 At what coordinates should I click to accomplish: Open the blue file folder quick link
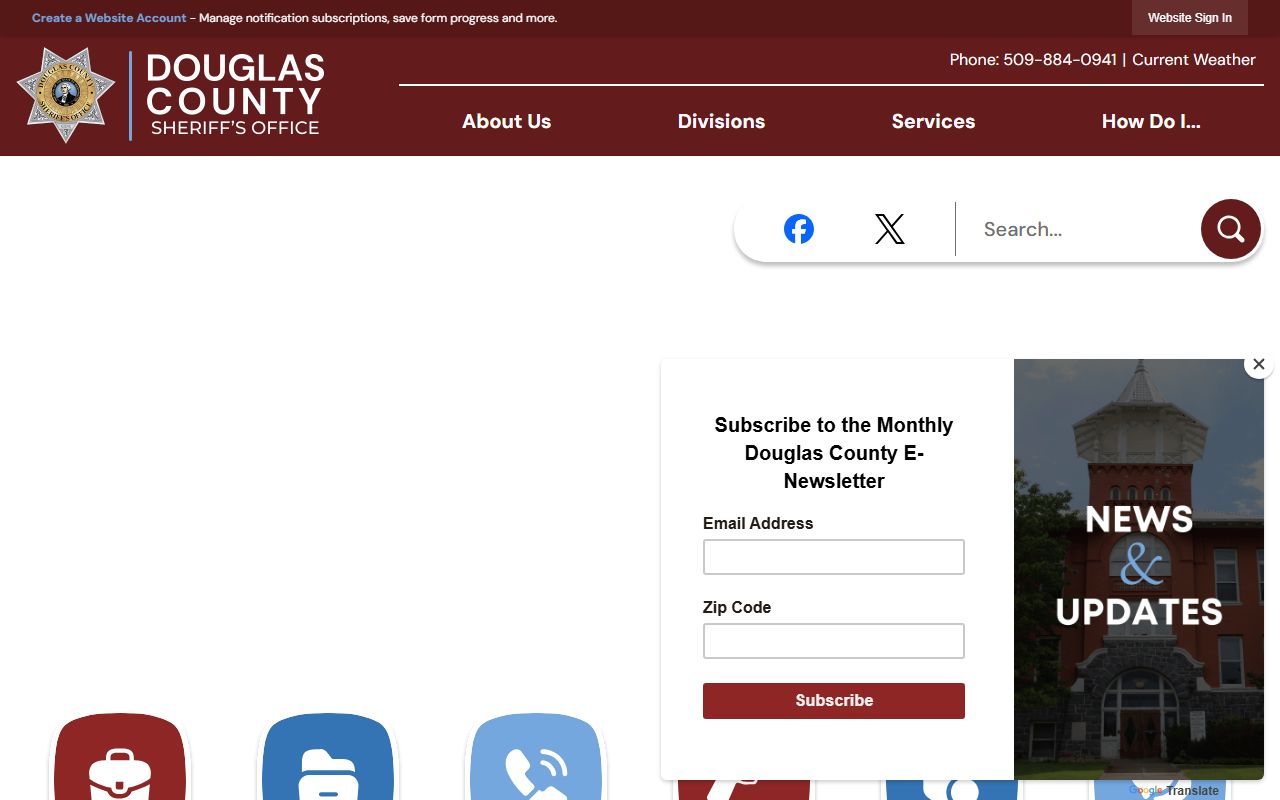pos(328,762)
